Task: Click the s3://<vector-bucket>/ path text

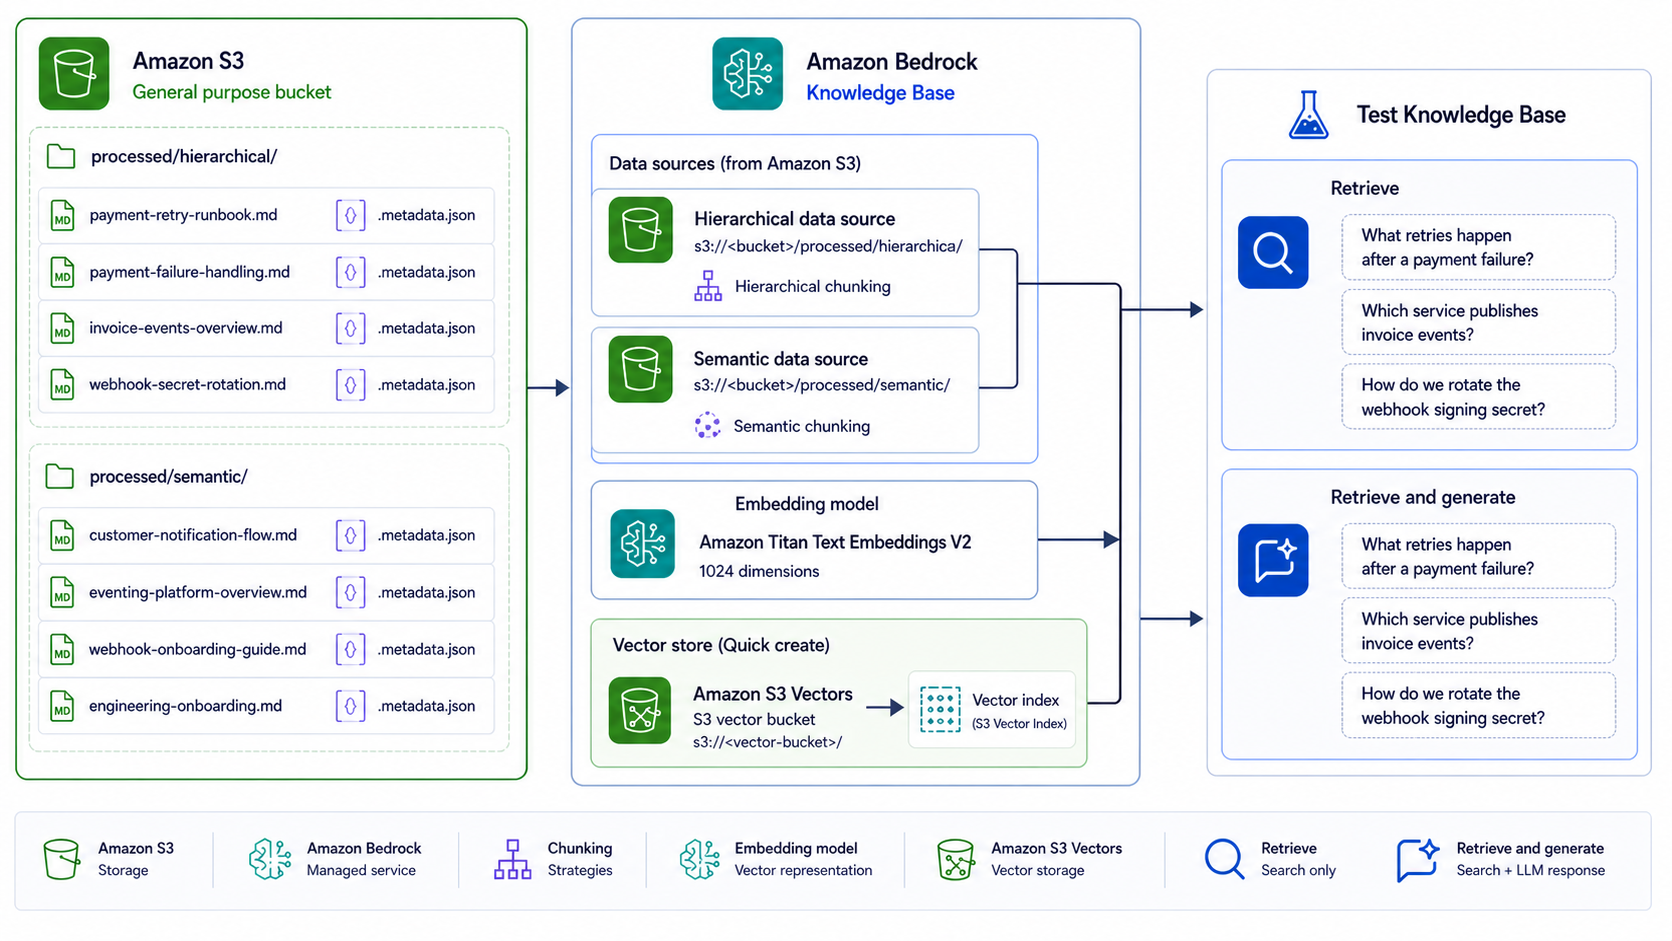Action: click(x=767, y=742)
